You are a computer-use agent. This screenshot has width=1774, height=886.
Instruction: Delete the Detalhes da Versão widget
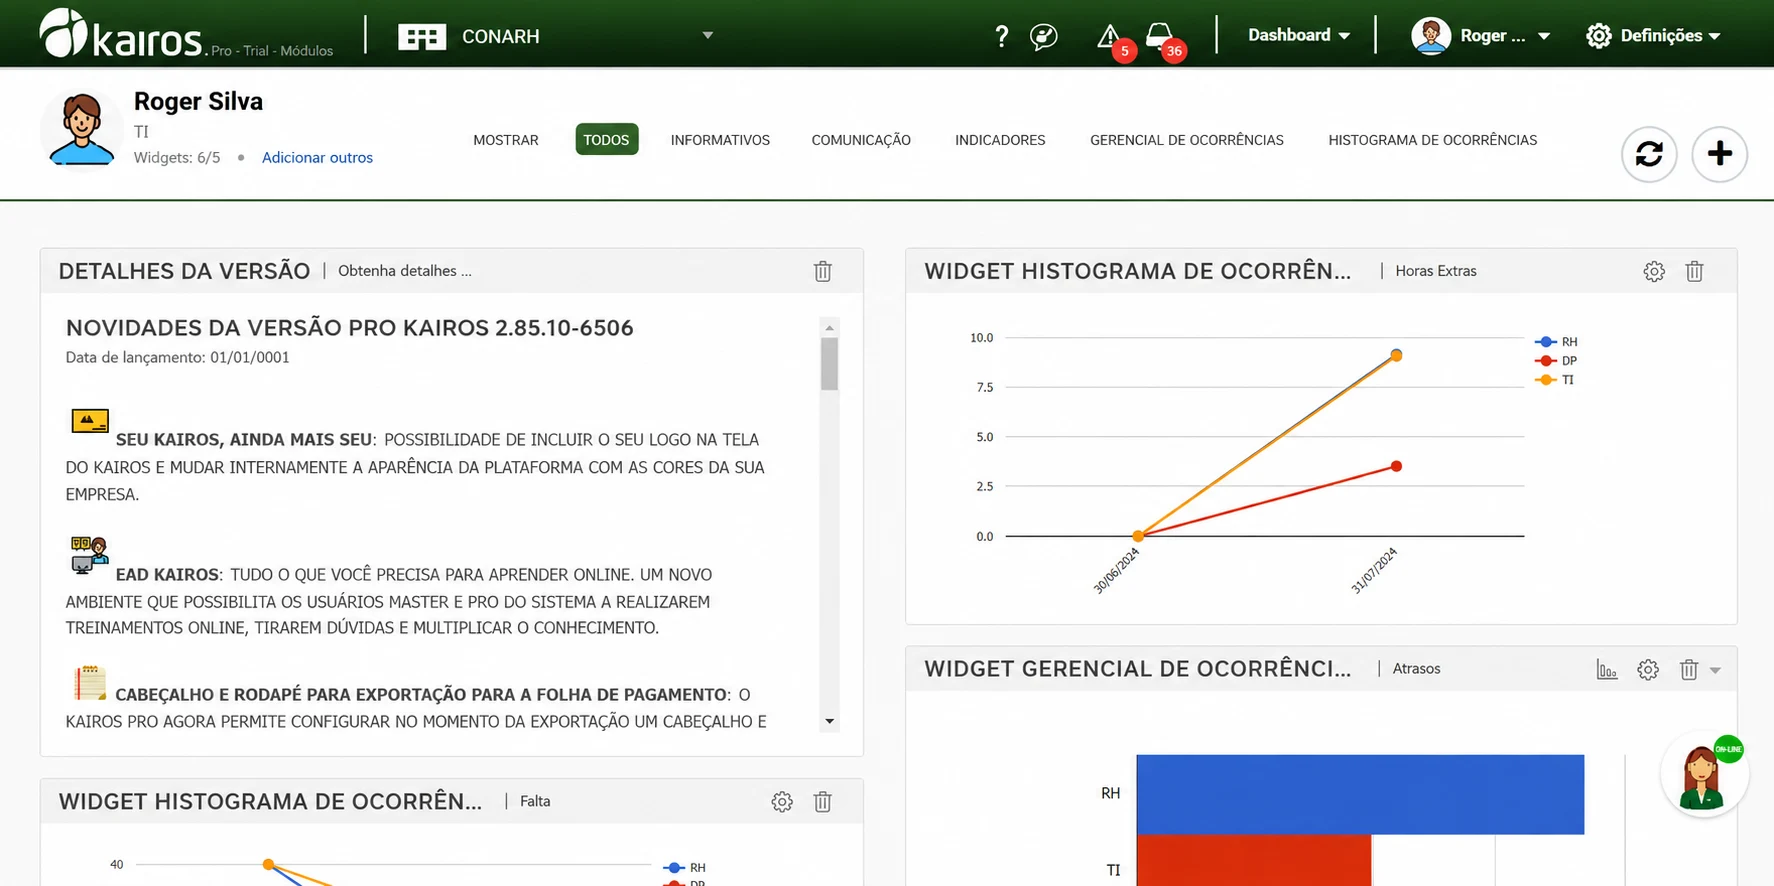tap(822, 271)
